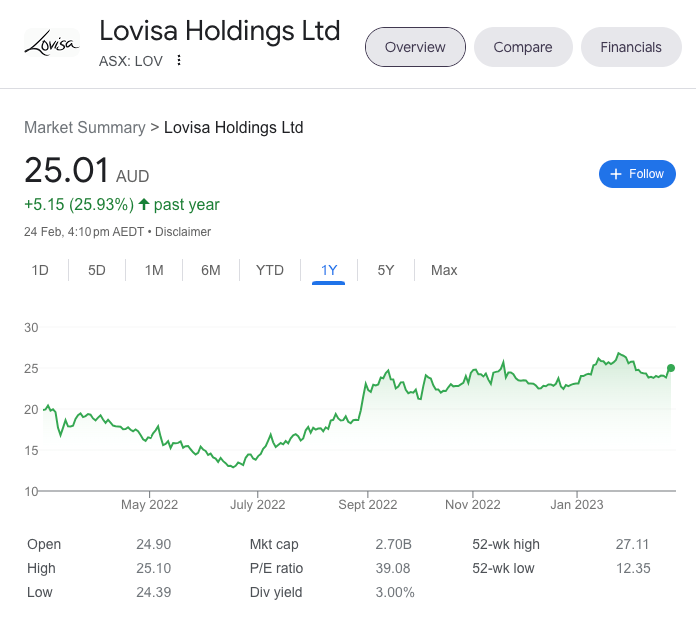Follow Lovisa Holdings stock
Viewport: 696px width, 620px height.
(x=637, y=174)
